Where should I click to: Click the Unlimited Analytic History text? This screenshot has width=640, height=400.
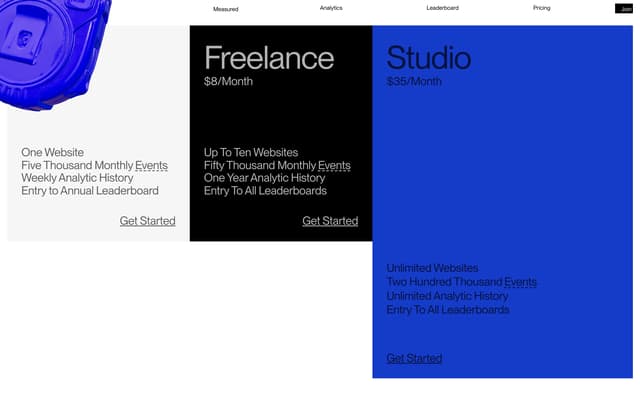point(447,296)
